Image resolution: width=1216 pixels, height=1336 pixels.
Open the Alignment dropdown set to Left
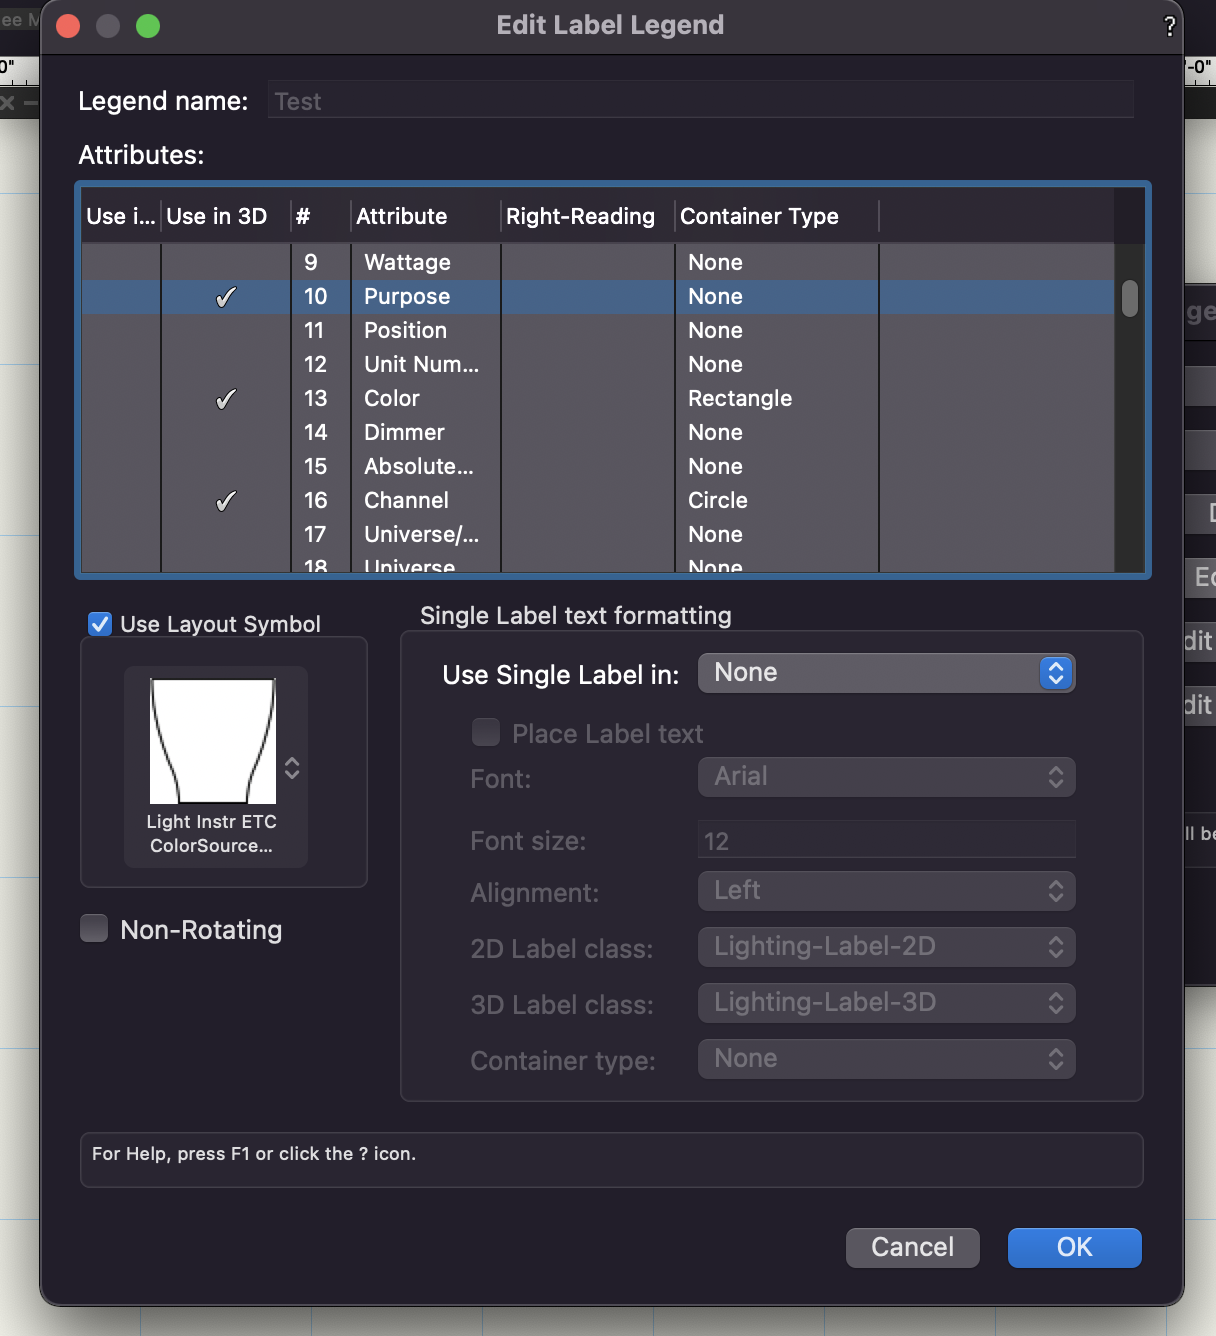[886, 891]
